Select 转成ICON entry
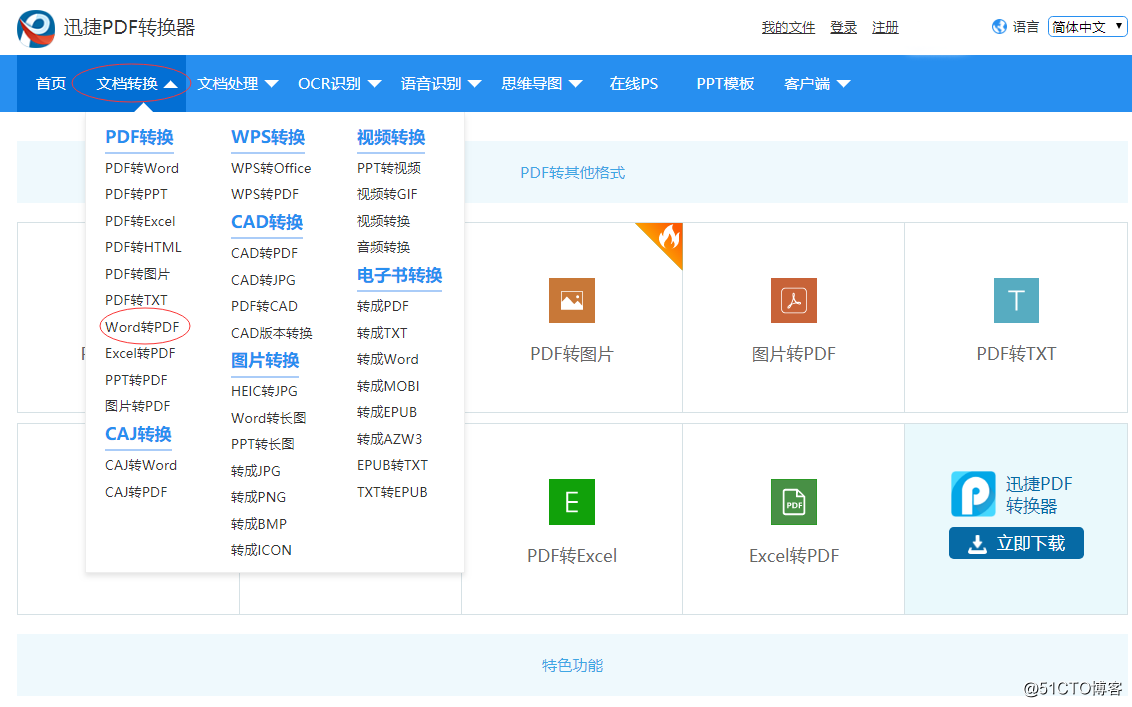Viewport: 1132px width, 707px height. (x=261, y=550)
